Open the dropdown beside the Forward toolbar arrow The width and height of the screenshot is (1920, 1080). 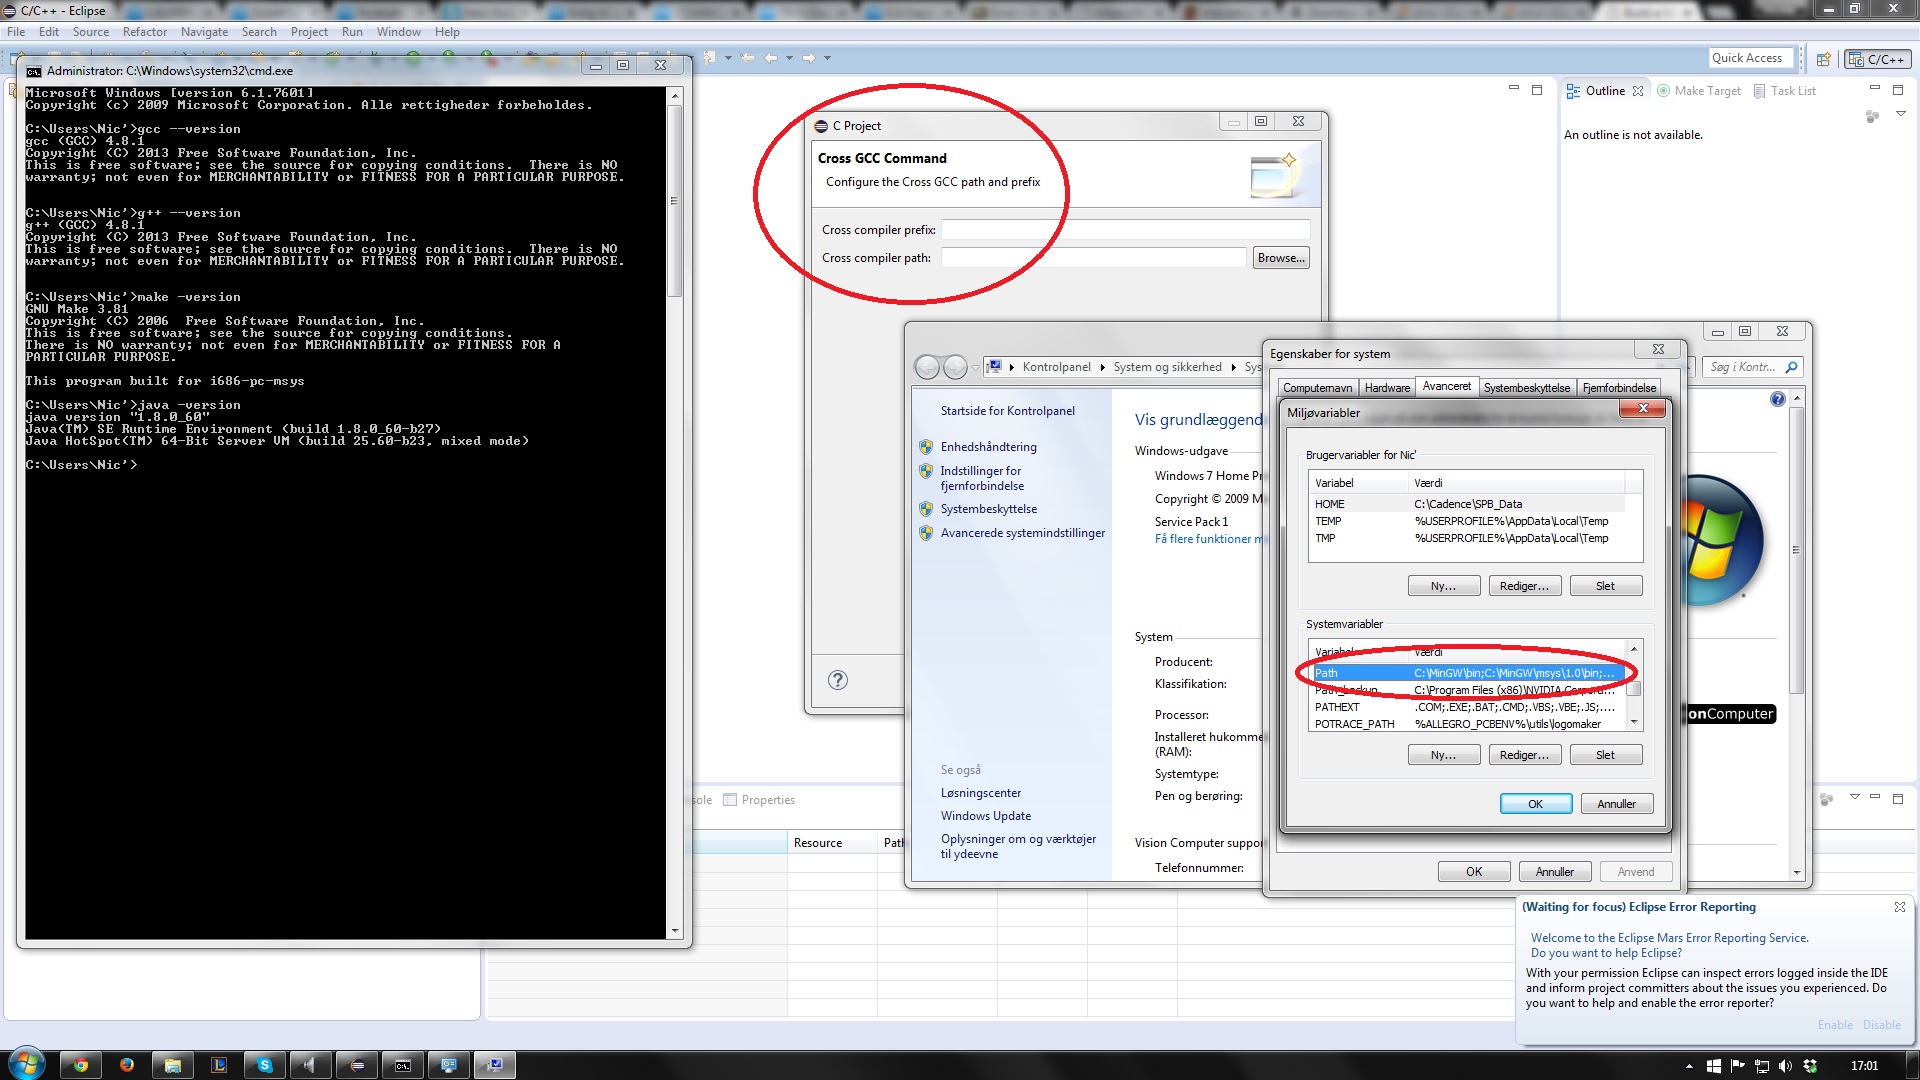pos(827,58)
